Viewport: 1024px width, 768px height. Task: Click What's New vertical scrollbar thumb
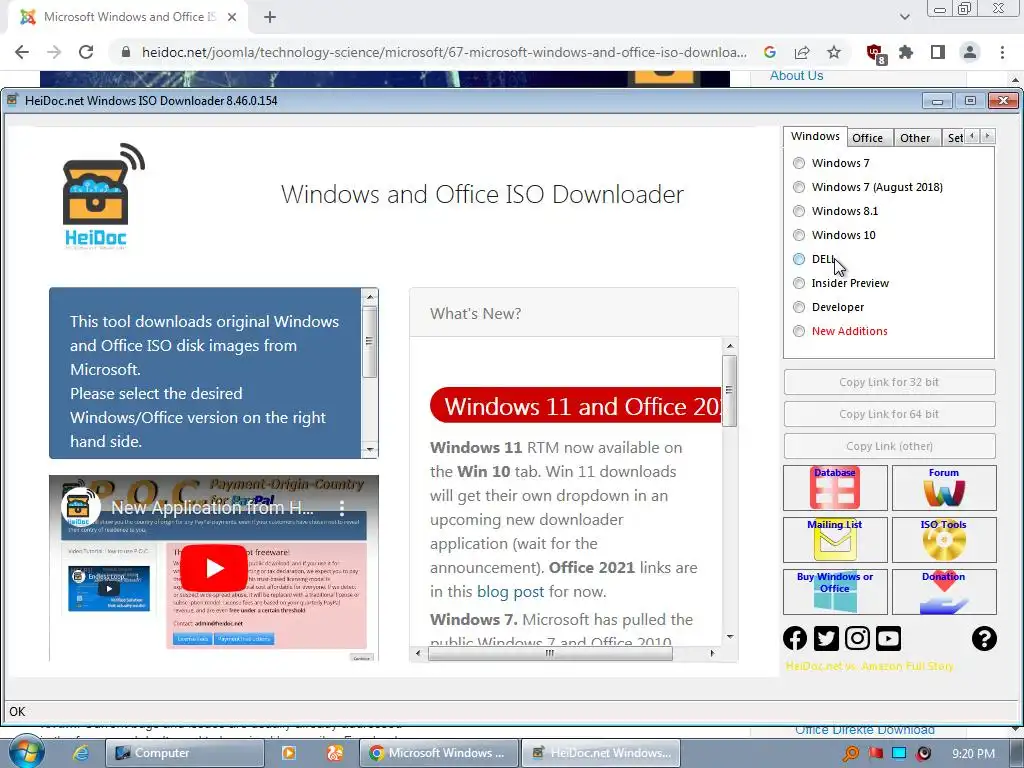tap(729, 391)
